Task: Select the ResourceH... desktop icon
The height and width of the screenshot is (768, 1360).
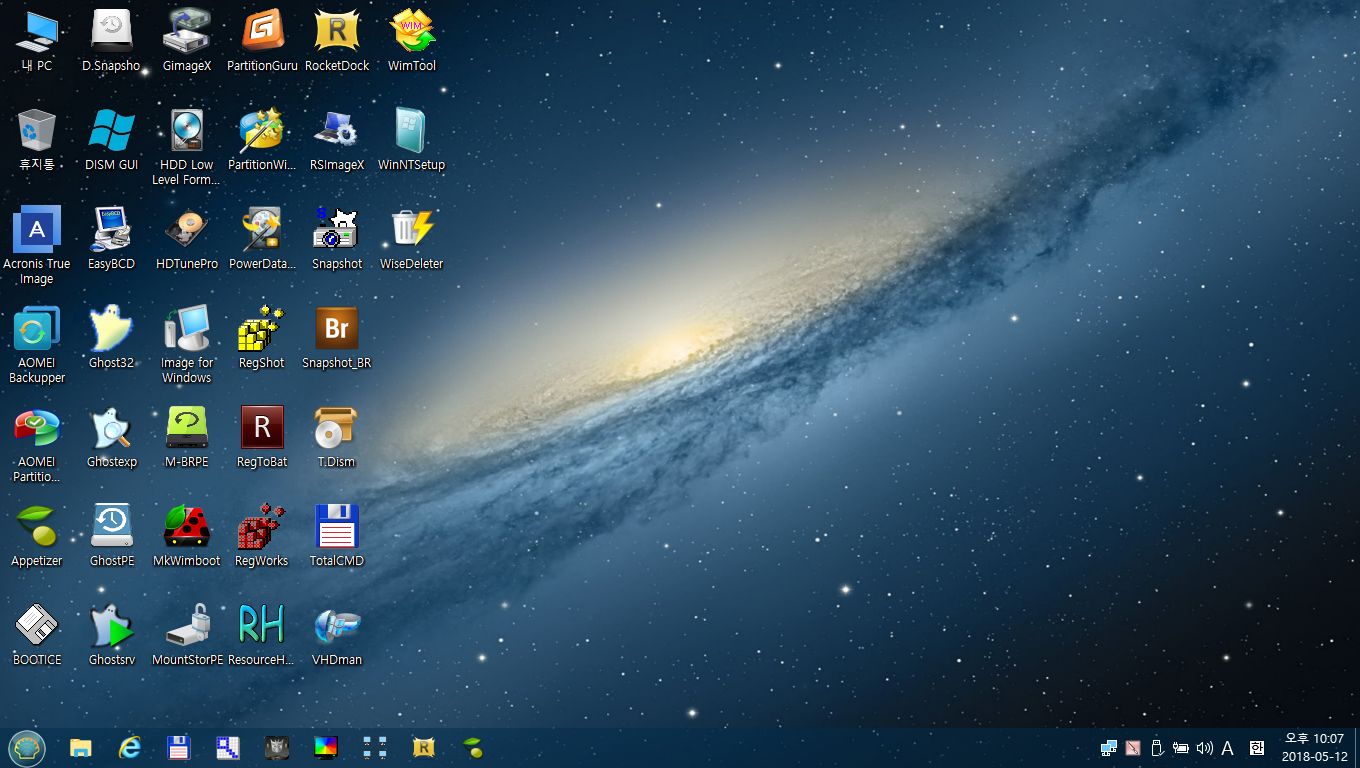Action: [262, 635]
